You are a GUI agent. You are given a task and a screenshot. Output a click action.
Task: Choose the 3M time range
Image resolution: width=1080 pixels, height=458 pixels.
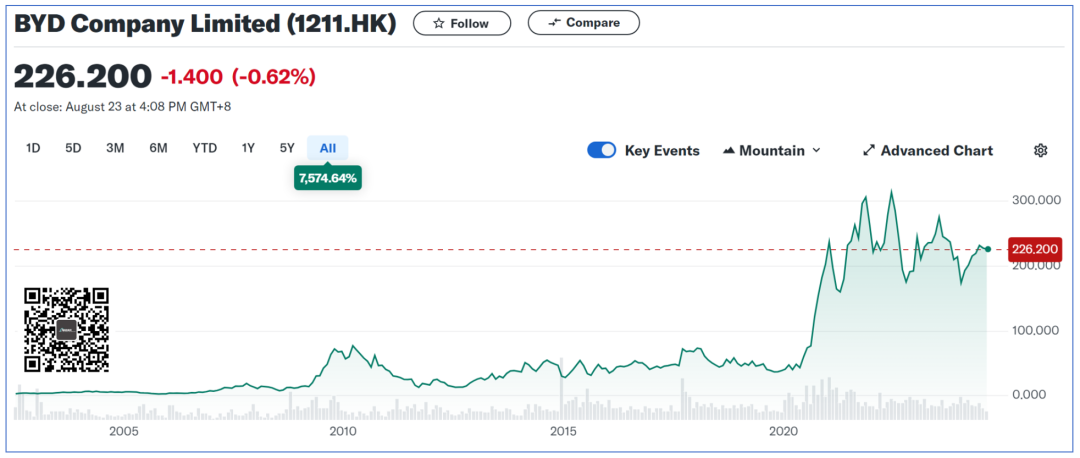click(115, 148)
